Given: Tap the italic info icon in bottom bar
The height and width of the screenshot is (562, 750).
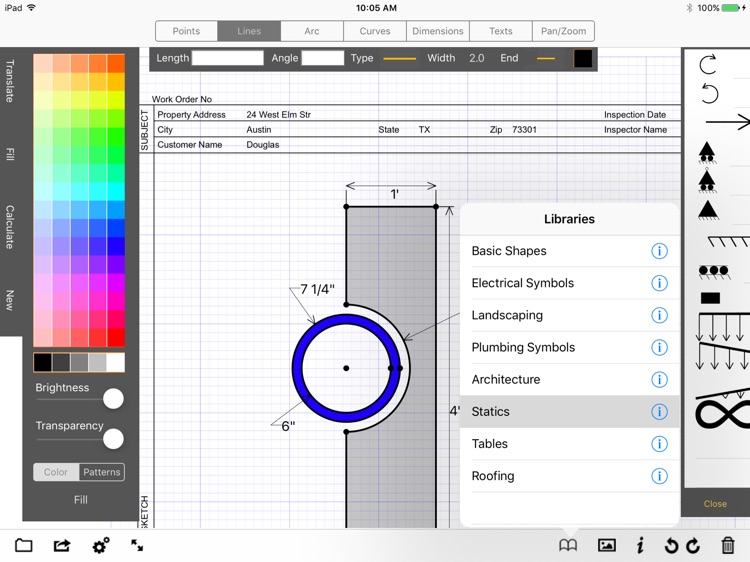Looking at the screenshot, I should (640, 545).
